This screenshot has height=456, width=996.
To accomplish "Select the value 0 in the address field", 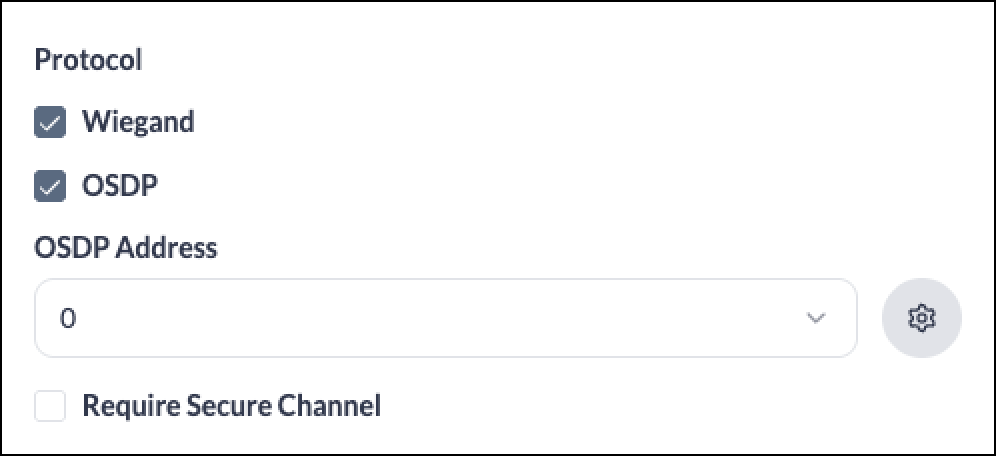I will [67, 318].
